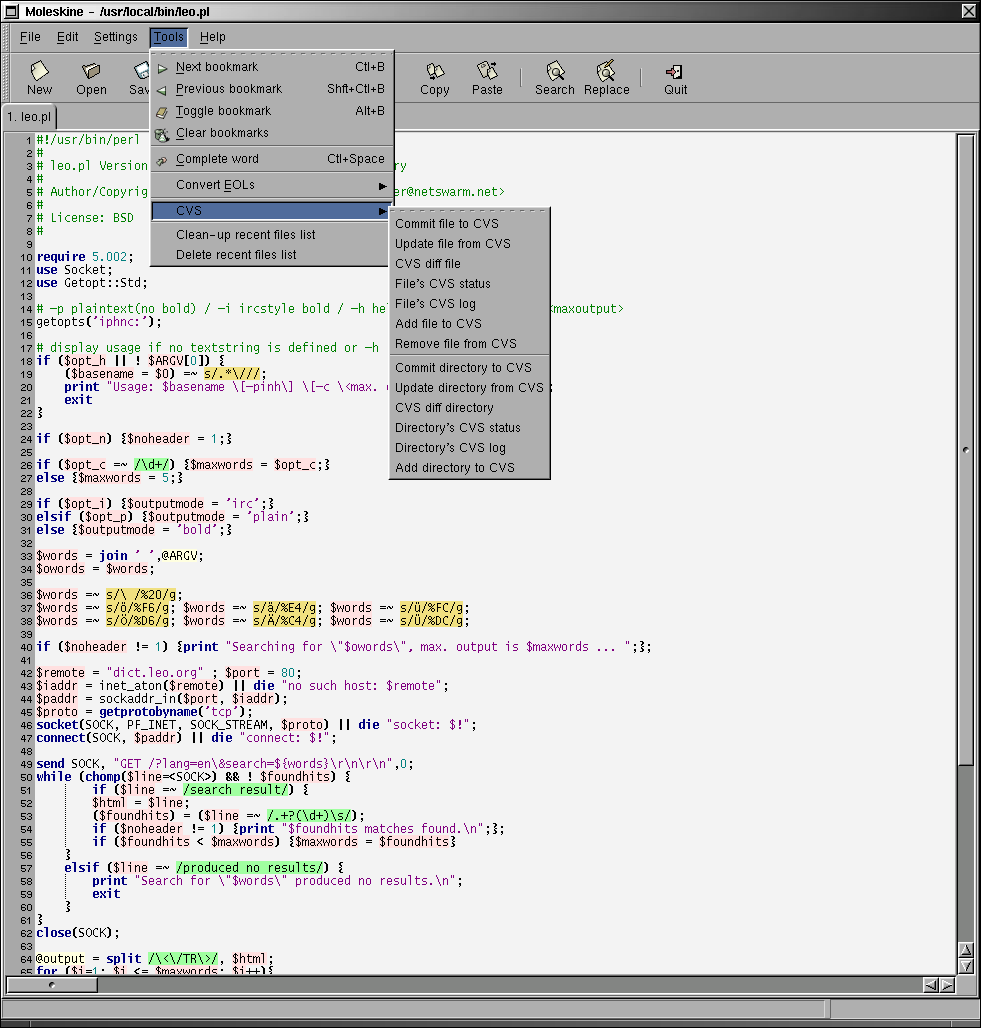
Task: Click the Copy toolbar icon
Action: (434, 77)
